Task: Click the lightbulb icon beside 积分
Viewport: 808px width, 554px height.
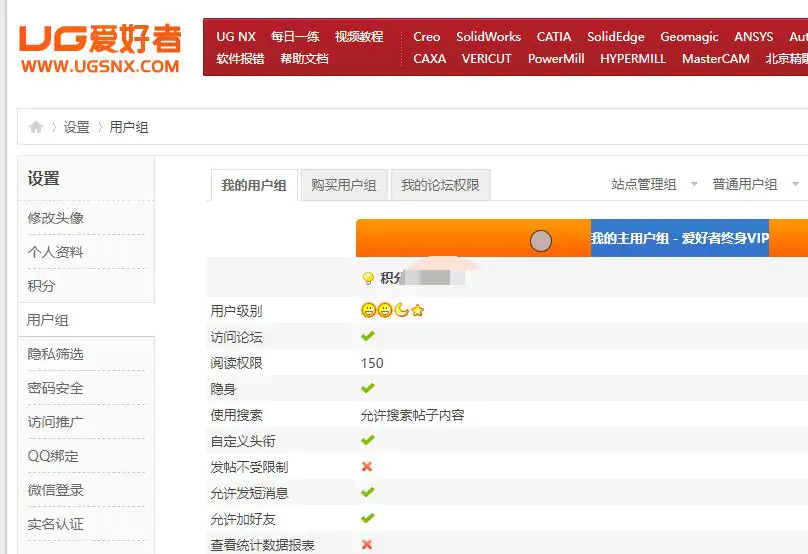Action: (x=368, y=278)
